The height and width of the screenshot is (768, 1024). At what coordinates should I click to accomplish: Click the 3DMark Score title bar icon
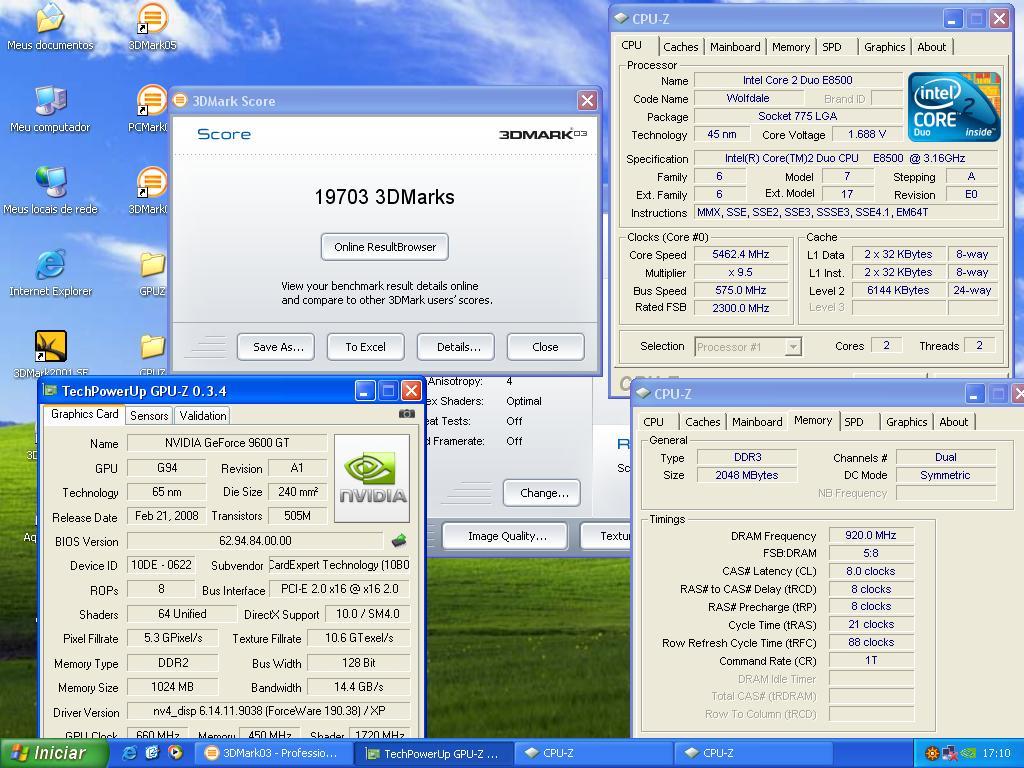[180, 101]
